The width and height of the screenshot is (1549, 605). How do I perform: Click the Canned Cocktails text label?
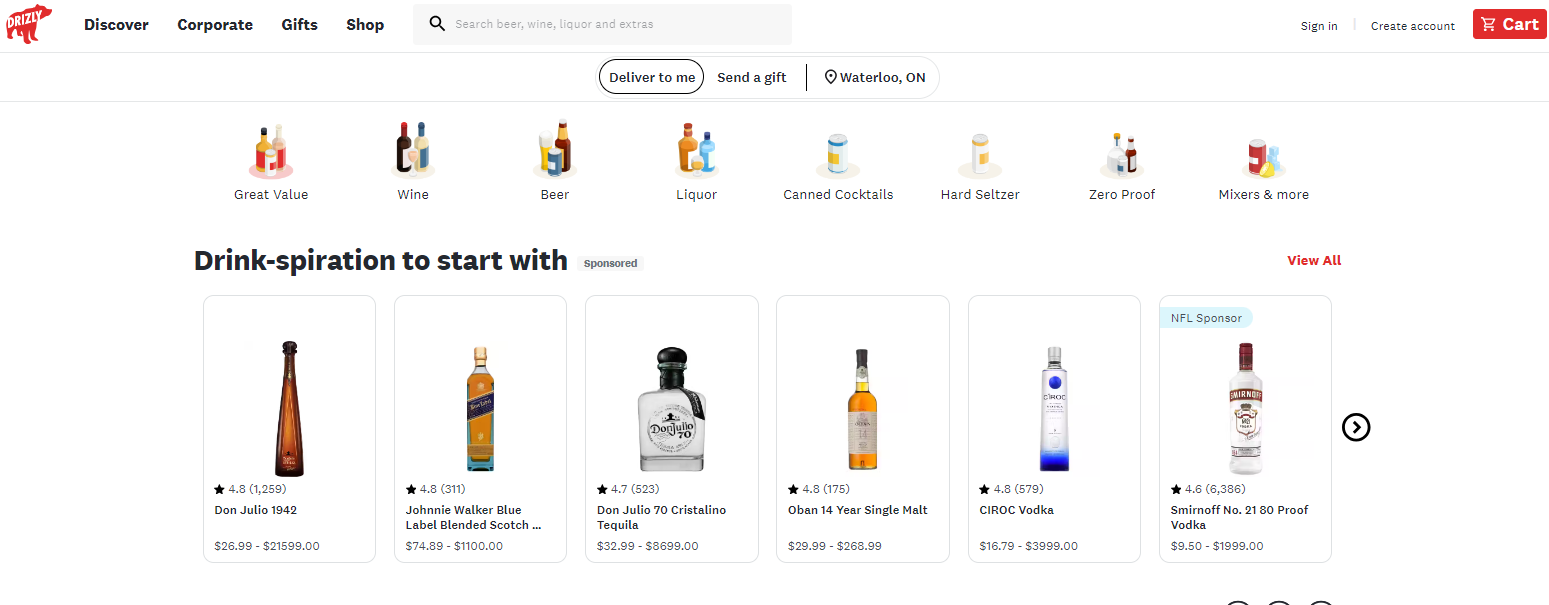click(838, 195)
